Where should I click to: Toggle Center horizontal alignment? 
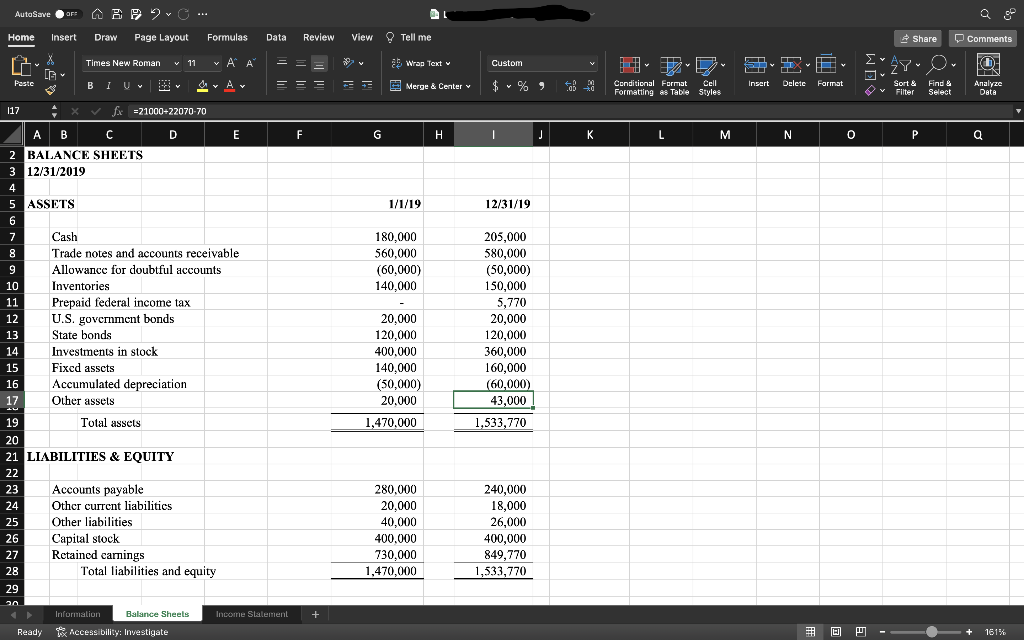pos(300,86)
